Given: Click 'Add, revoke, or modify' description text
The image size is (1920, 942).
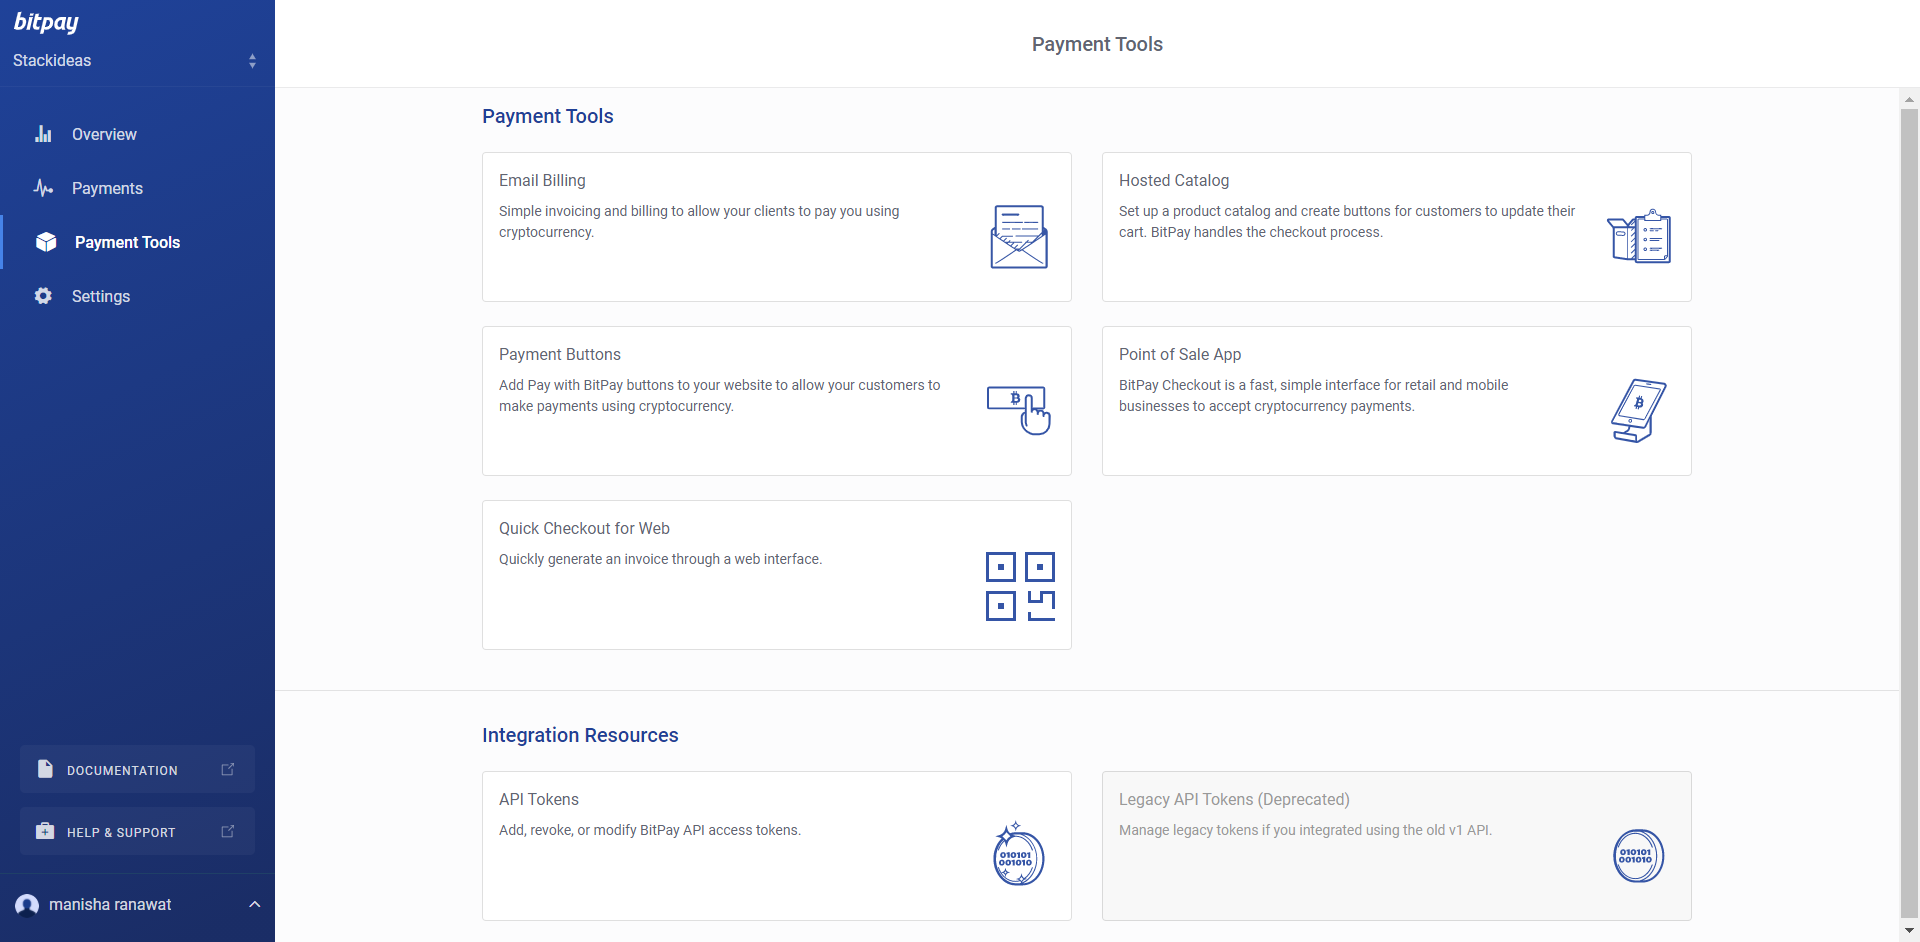Looking at the screenshot, I should [x=650, y=830].
